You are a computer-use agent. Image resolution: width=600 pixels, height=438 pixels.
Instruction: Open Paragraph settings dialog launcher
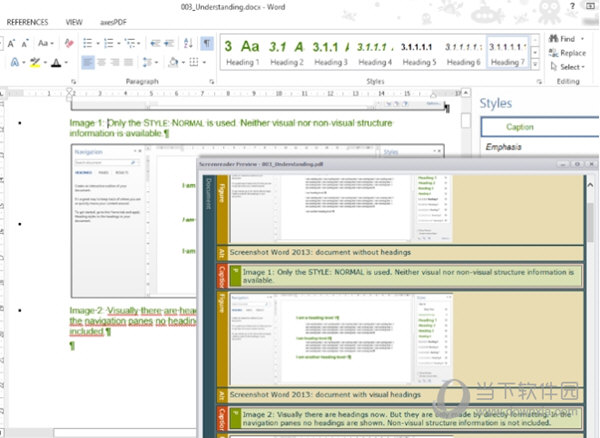(211, 81)
